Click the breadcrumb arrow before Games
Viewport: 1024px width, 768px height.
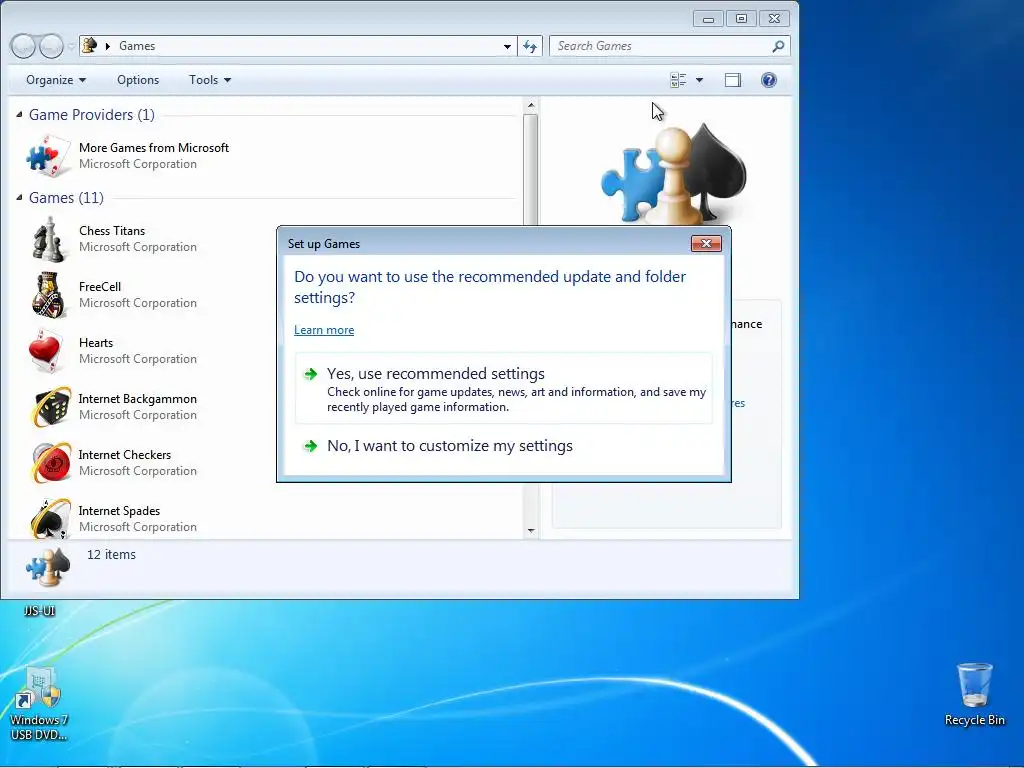coord(108,46)
